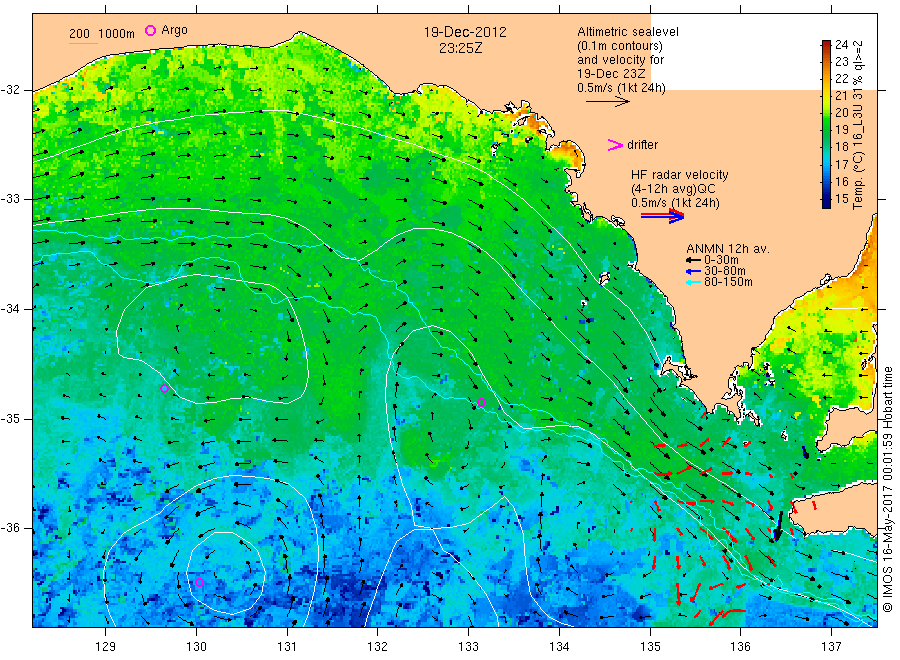The width and height of the screenshot is (900, 660).
Task: Click the longitude tick label 133
Action: pyautogui.click(x=468, y=647)
